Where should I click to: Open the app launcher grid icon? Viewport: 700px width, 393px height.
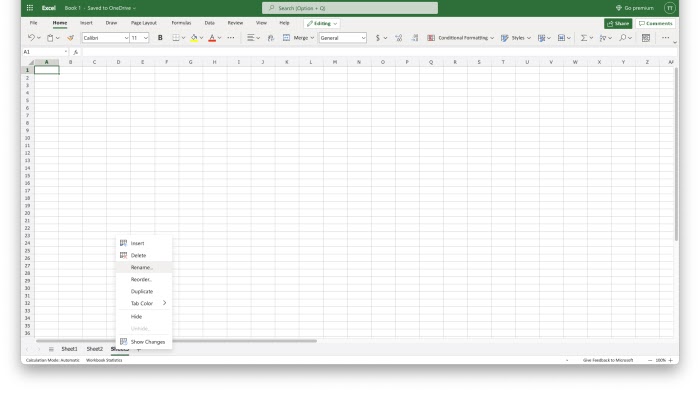coord(30,8)
